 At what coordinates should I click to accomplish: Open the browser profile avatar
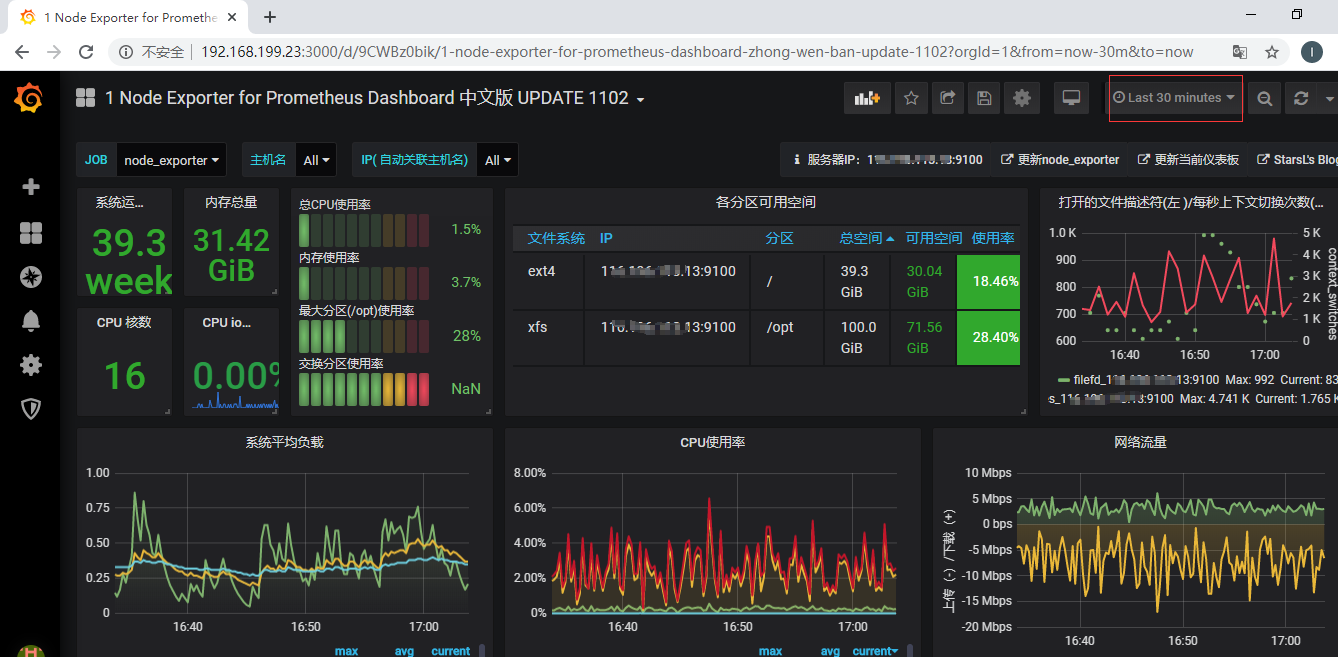(x=1312, y=52)
